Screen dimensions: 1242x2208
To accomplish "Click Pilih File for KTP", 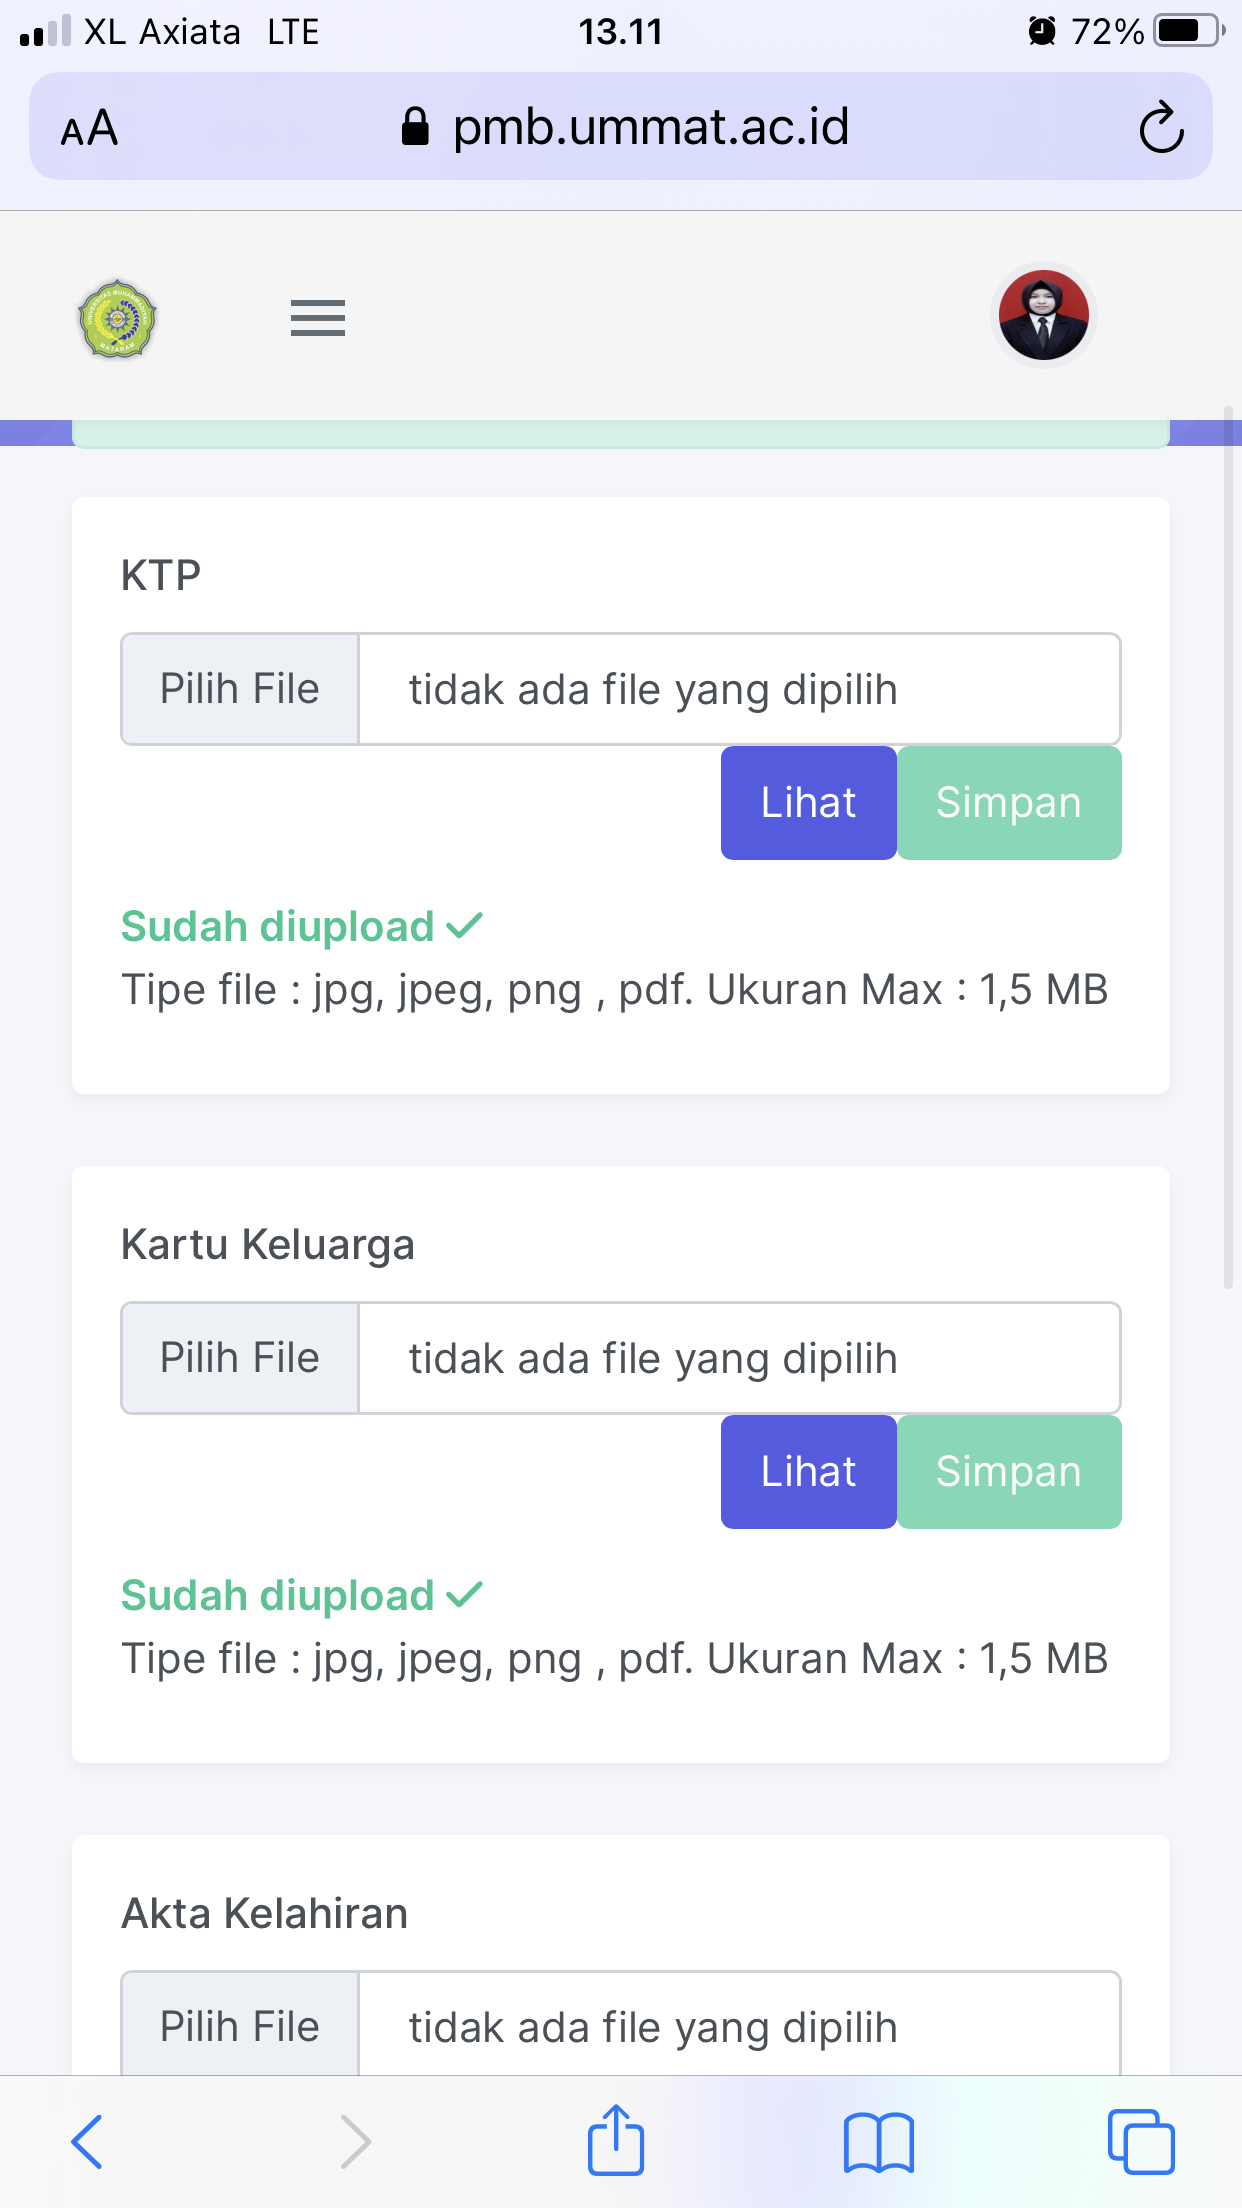I will tap(240, 689).
